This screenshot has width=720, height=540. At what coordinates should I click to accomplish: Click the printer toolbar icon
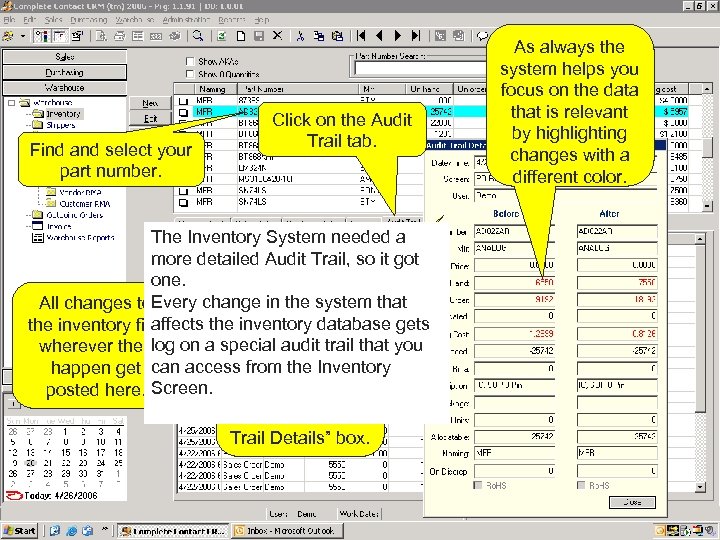tap(119, 36)
